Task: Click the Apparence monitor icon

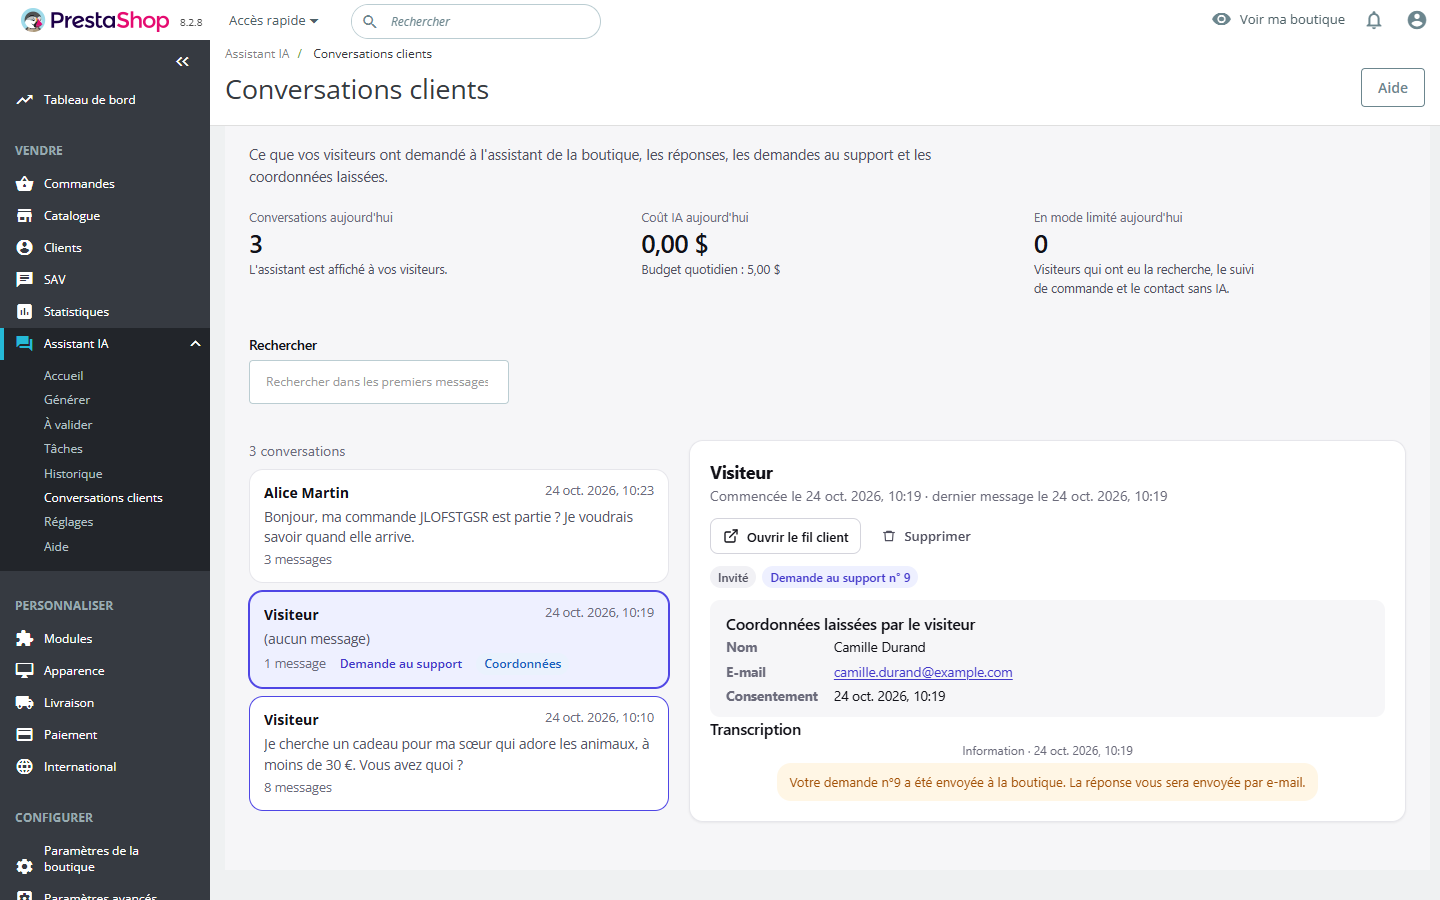Action: pyautogui.click(x=25, y=671)
